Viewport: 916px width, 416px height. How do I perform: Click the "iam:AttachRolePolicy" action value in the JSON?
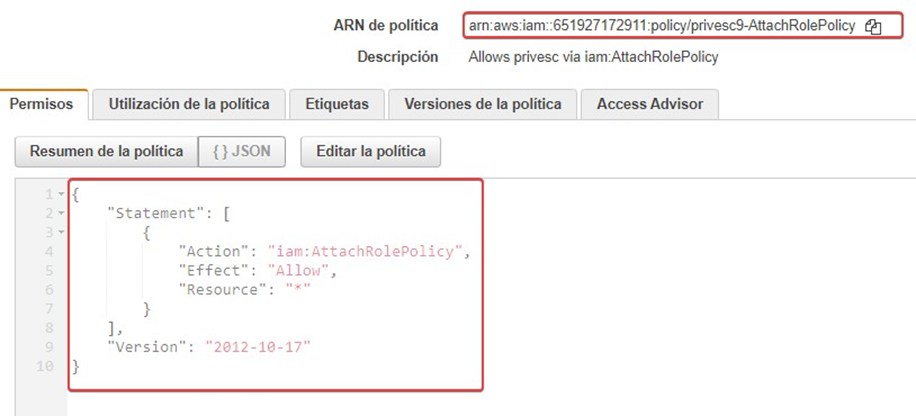pyautogui.click(x=365, y=251)
